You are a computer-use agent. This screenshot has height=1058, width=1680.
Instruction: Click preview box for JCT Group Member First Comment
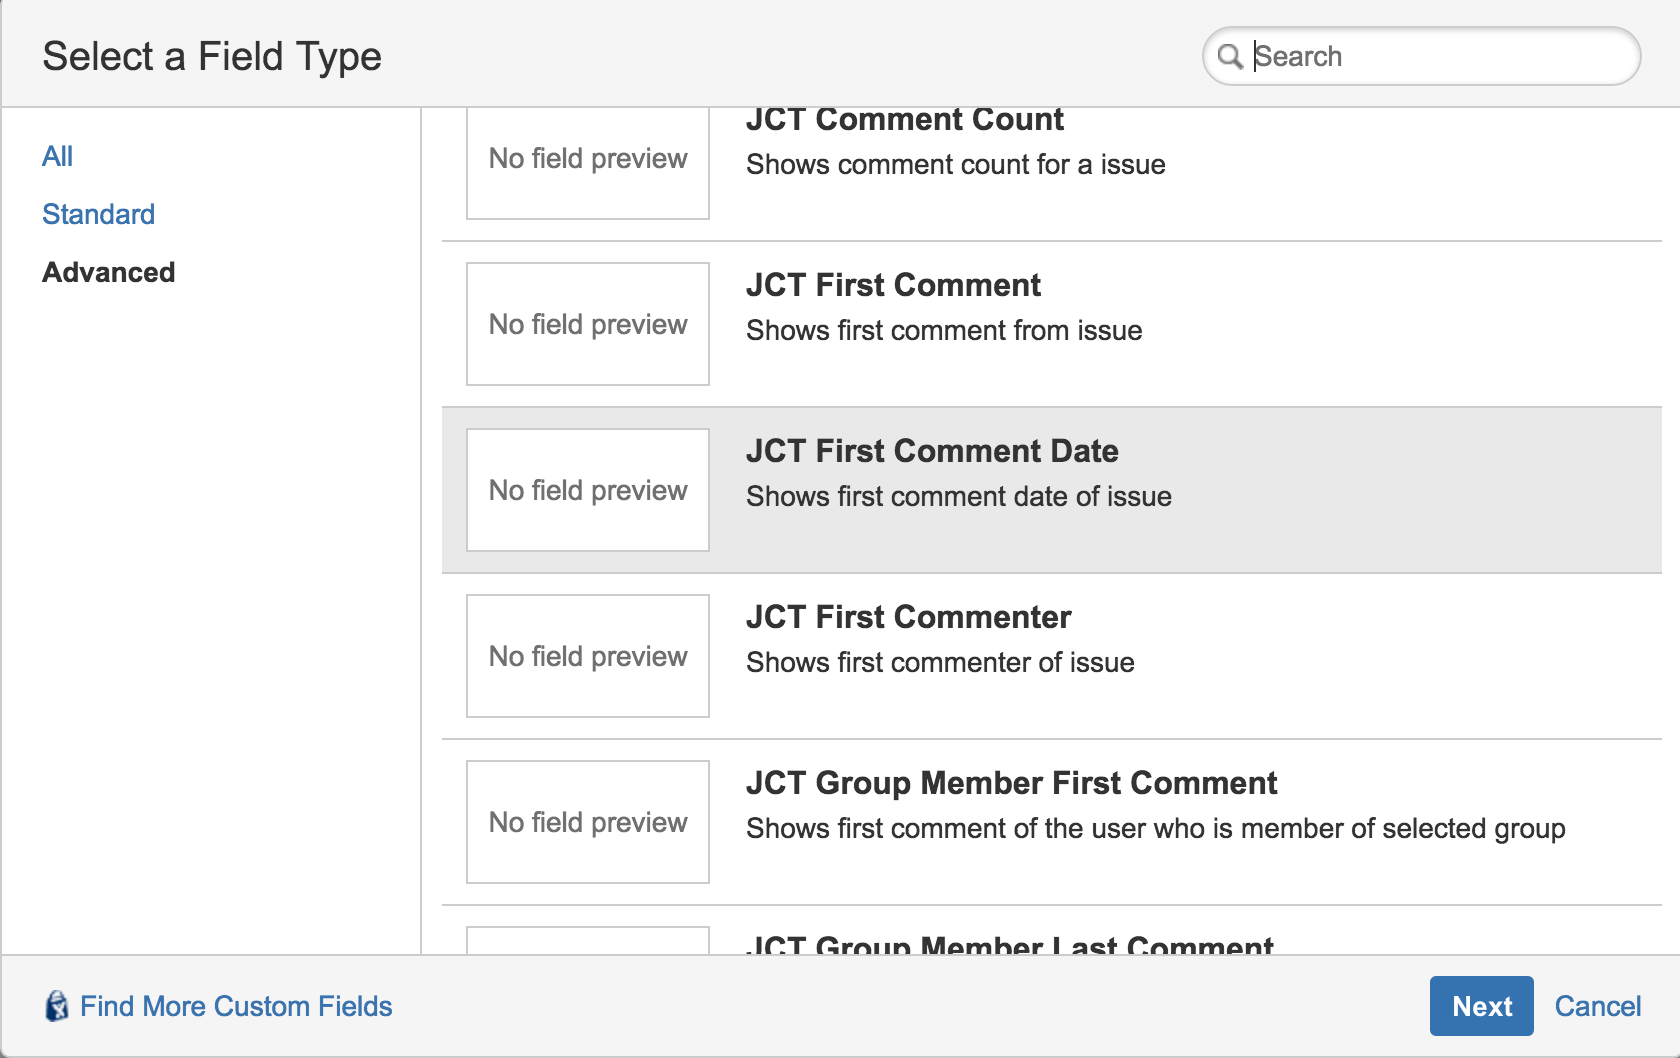588,822
